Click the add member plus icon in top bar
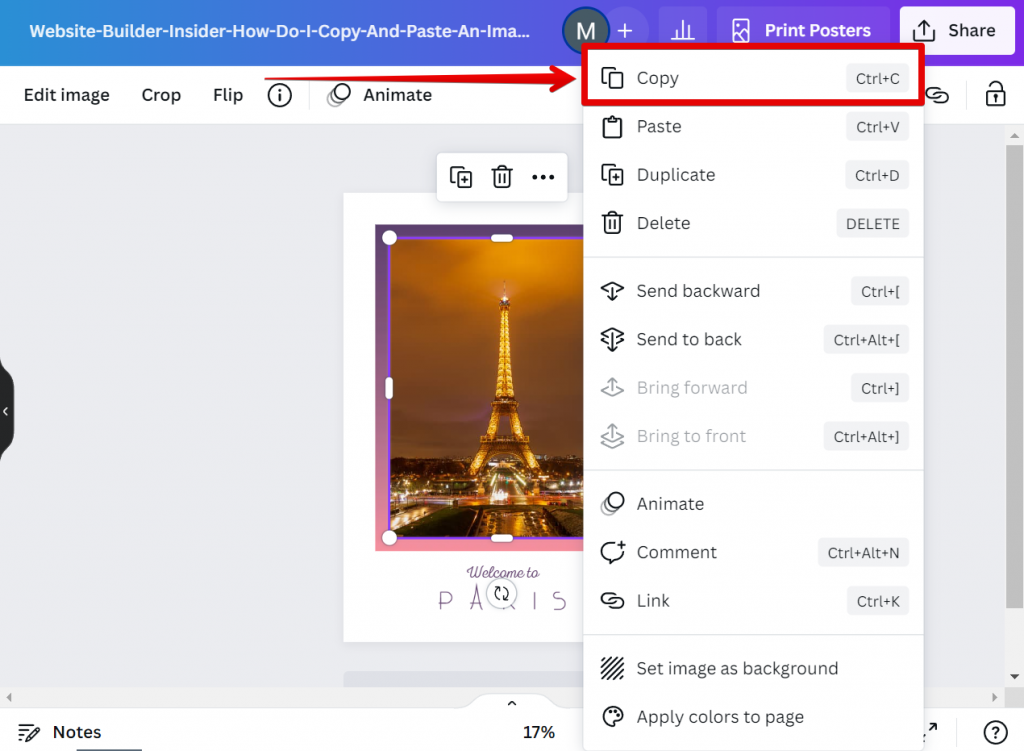This screenshot has width=1024, height=751. tap(626, 30)
